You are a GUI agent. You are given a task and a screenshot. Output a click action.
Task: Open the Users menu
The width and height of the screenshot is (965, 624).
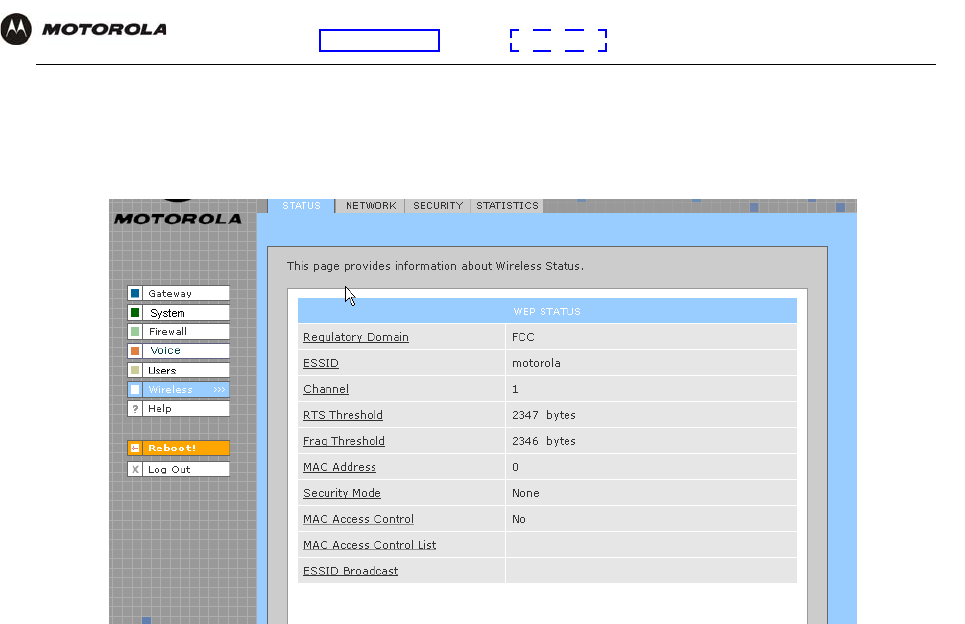(x=178, y=370)
